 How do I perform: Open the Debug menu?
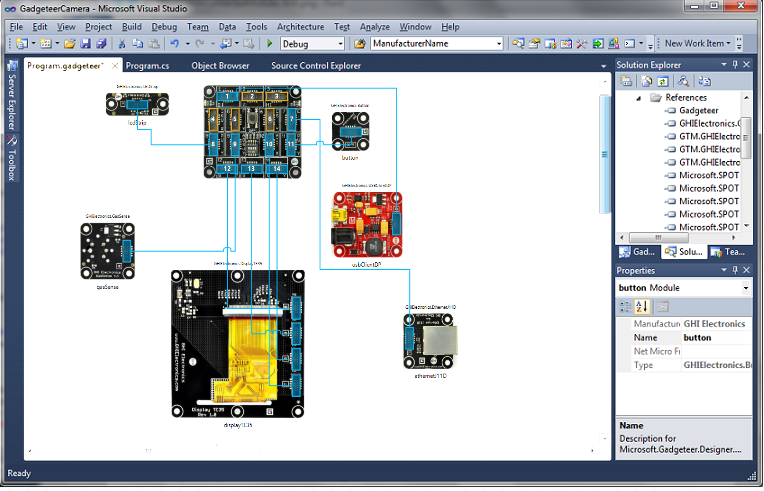164,27
